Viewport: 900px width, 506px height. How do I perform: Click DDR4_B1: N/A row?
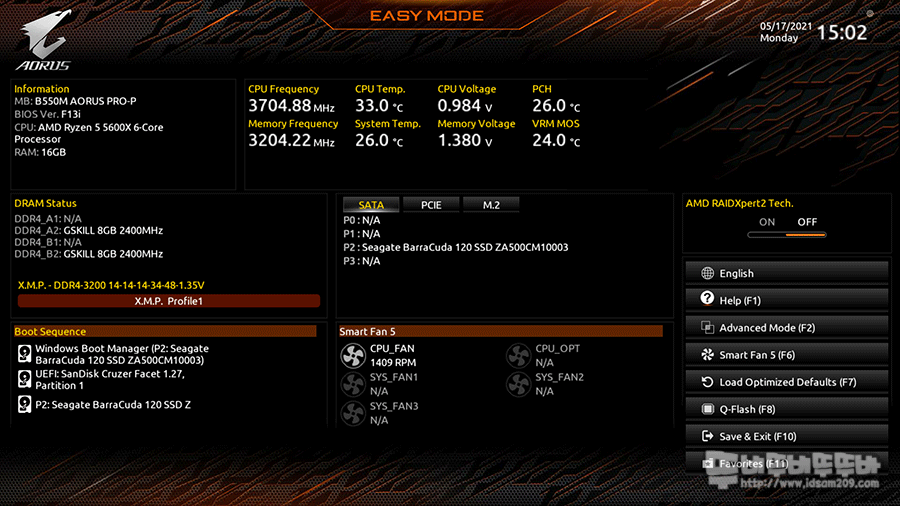click(48, 242)
